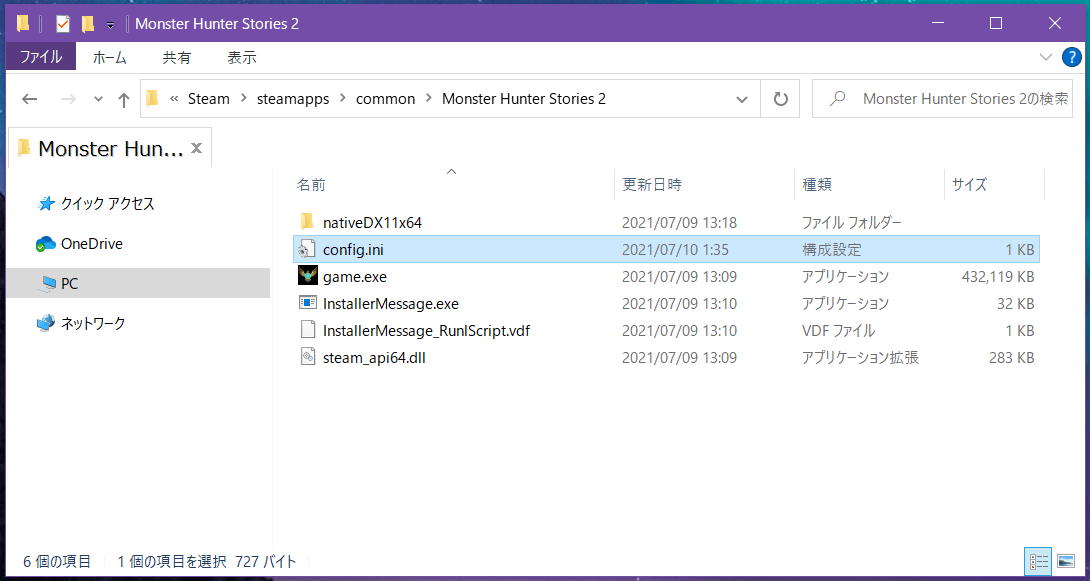Click the Monster Hunter Stories 2 search field
Image resolution: width=1090 pixels, height=581 pixels.
(x=943, y=99)
